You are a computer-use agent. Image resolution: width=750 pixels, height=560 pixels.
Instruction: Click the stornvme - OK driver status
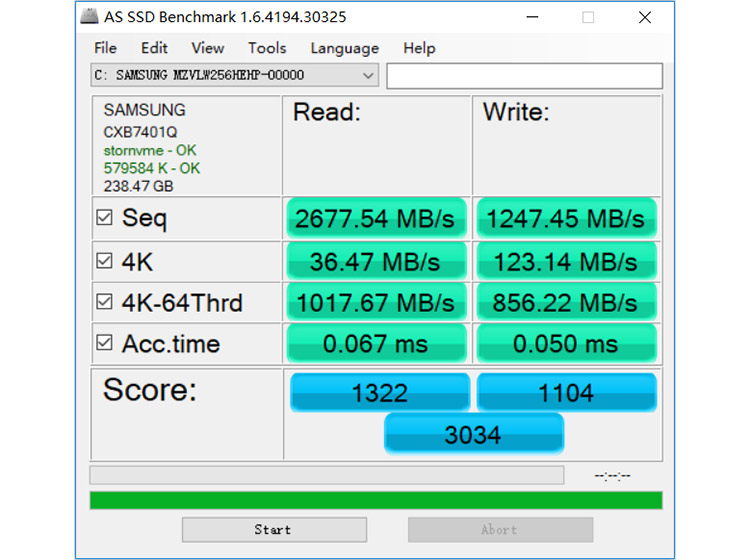[150, 151]
